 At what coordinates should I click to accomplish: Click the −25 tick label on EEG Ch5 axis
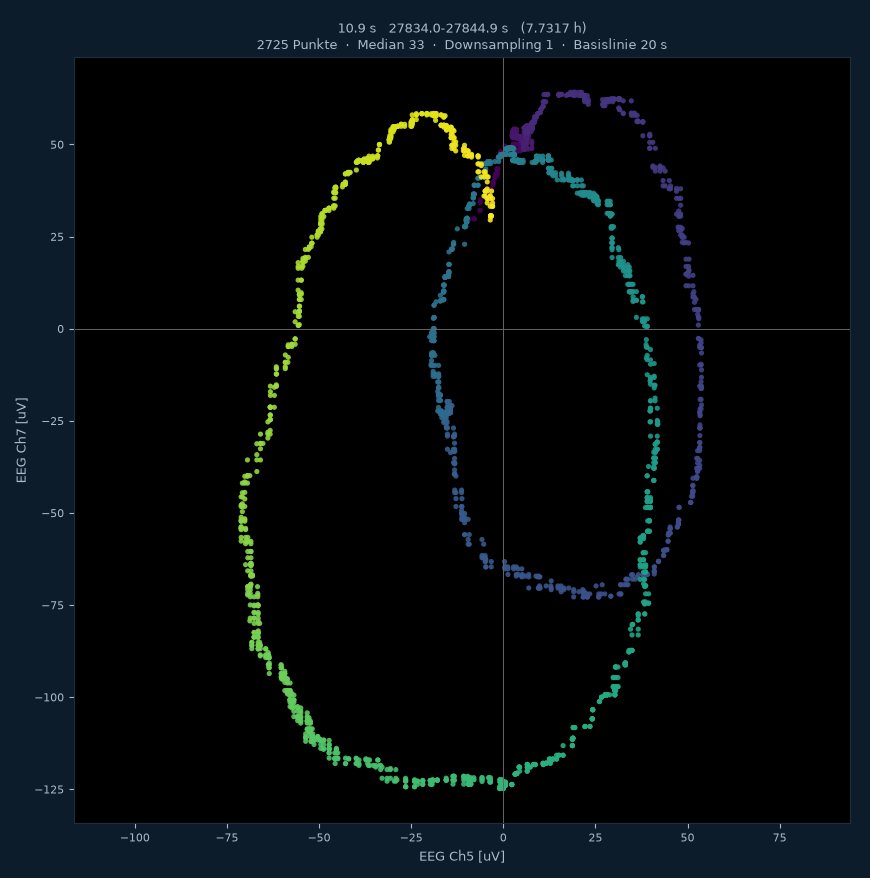coord(411,838)
